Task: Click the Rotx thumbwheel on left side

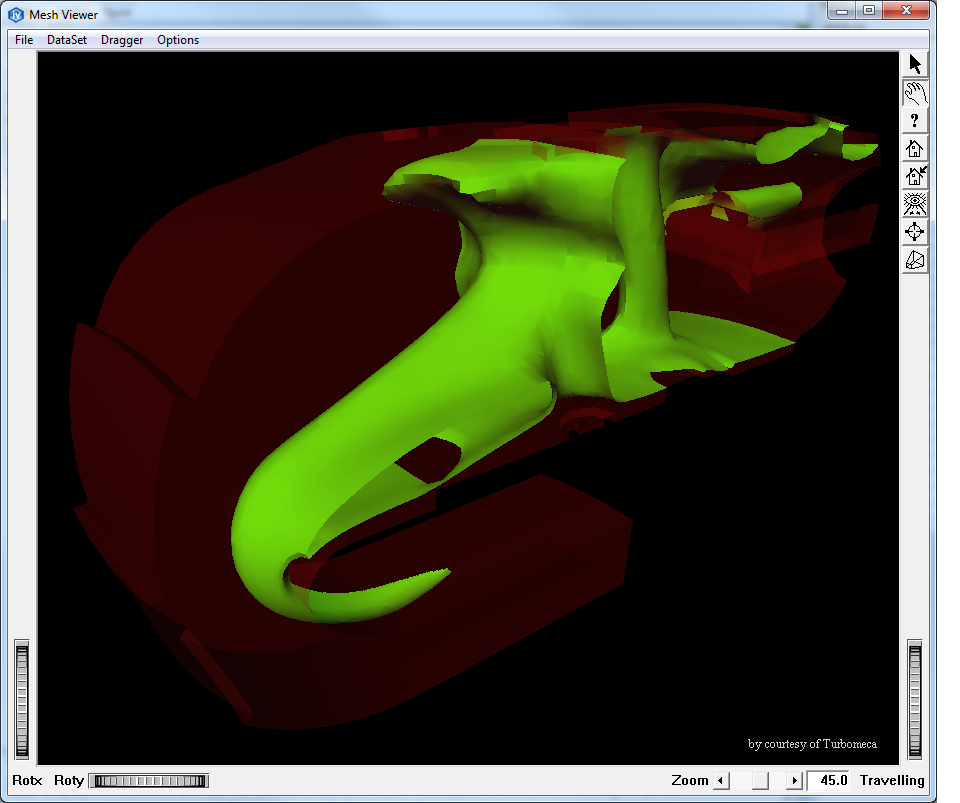Action: coord(21,700)
